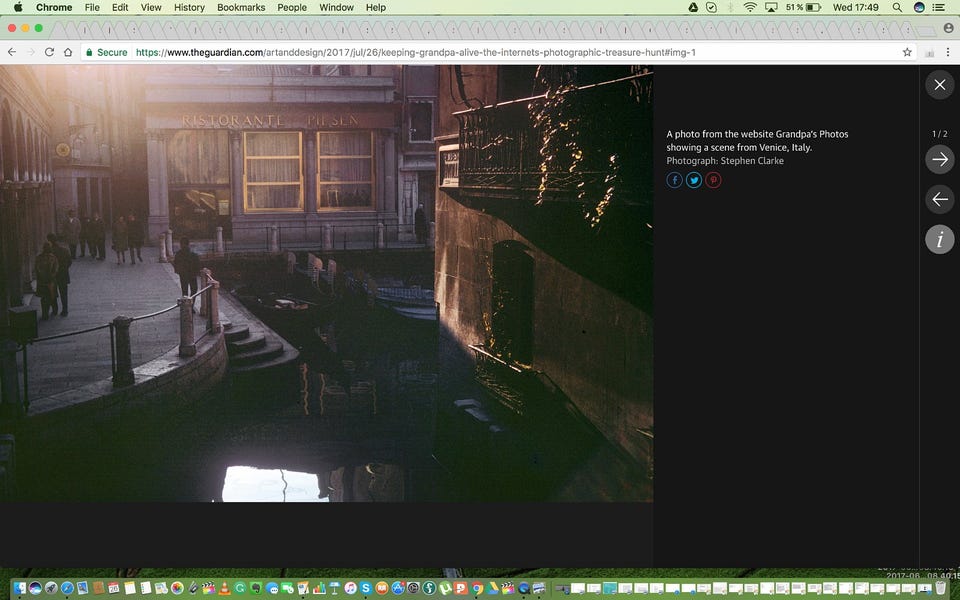Viewport: 960px width, 600px height.
Task: Open the App Store in the Dock
Action: pos(398,588)
